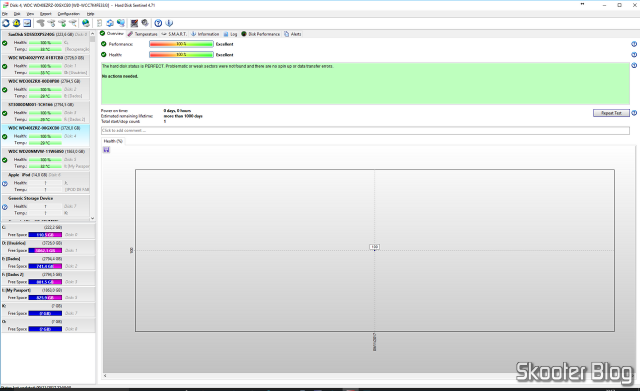Click the Repeat Test button
The image size is (640, 391).
[611, 113]
